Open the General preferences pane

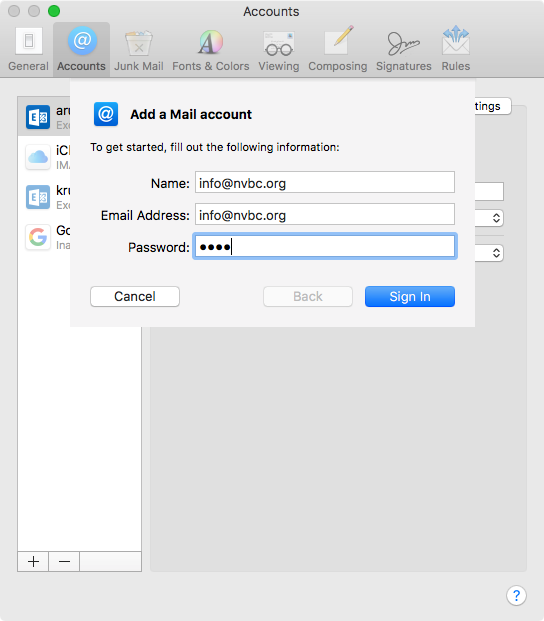point(28,50)
